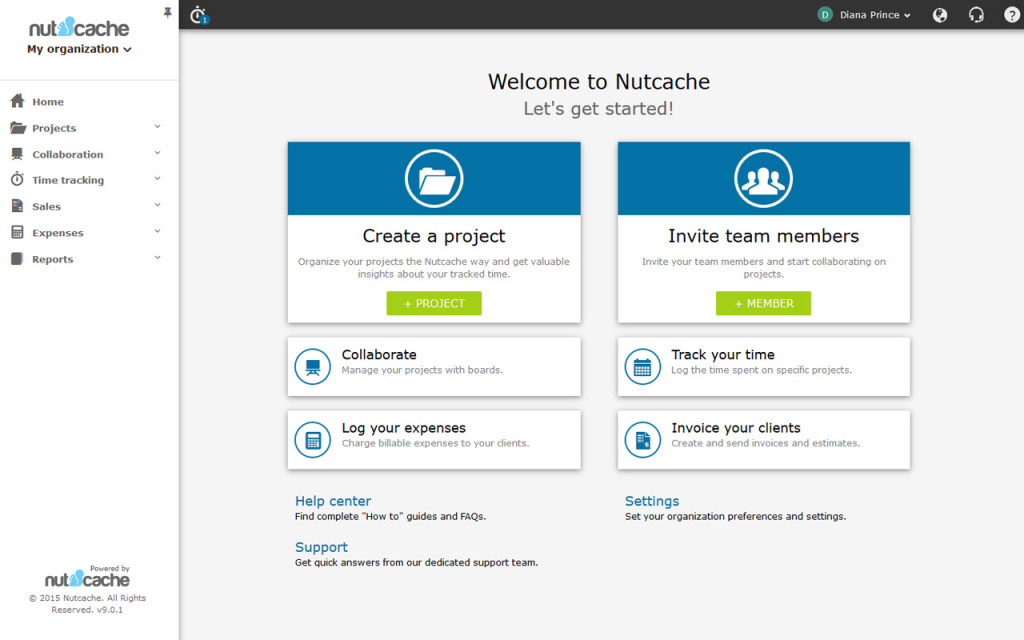Click the folder icon on Create a project
The height and width of the screenshot is (640, 1024).
point(433,179)
